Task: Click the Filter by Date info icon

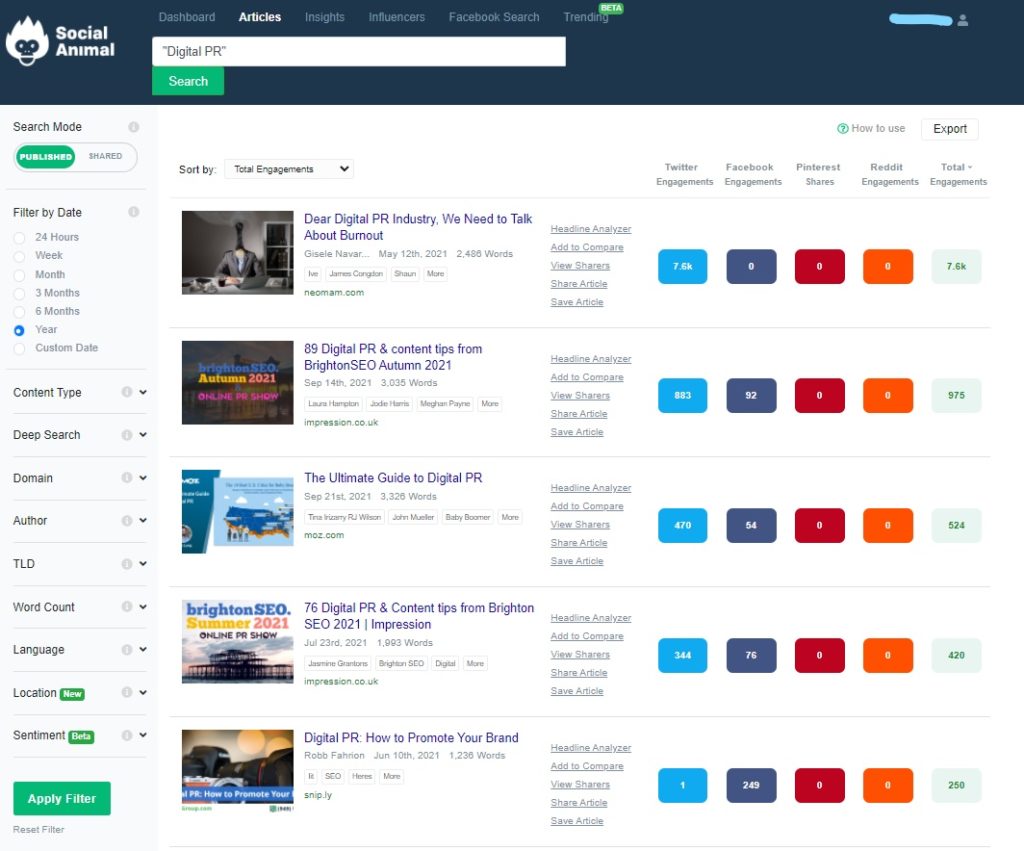Action: tap(133, 212)
